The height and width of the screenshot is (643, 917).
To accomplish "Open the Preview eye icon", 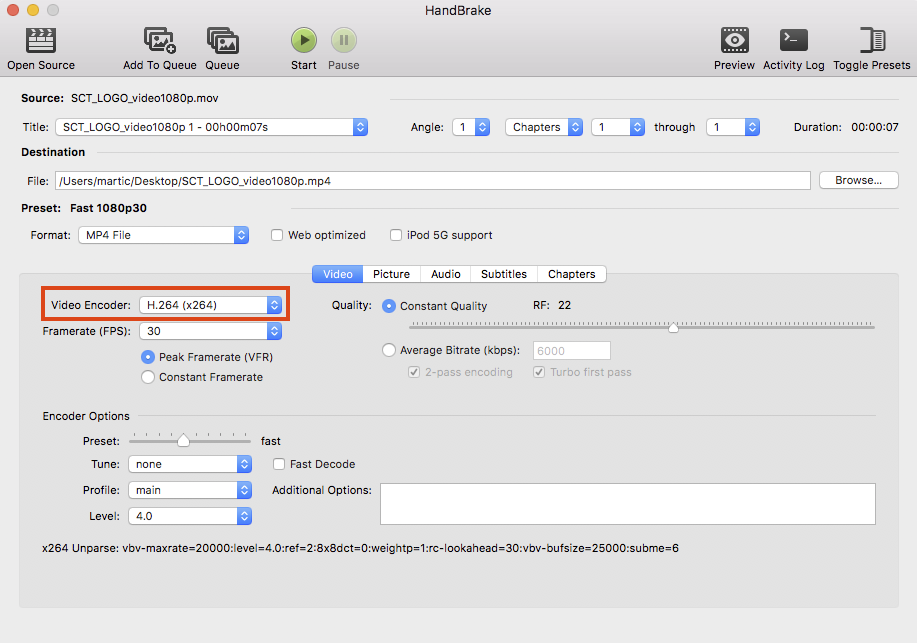I will point(734,40).
